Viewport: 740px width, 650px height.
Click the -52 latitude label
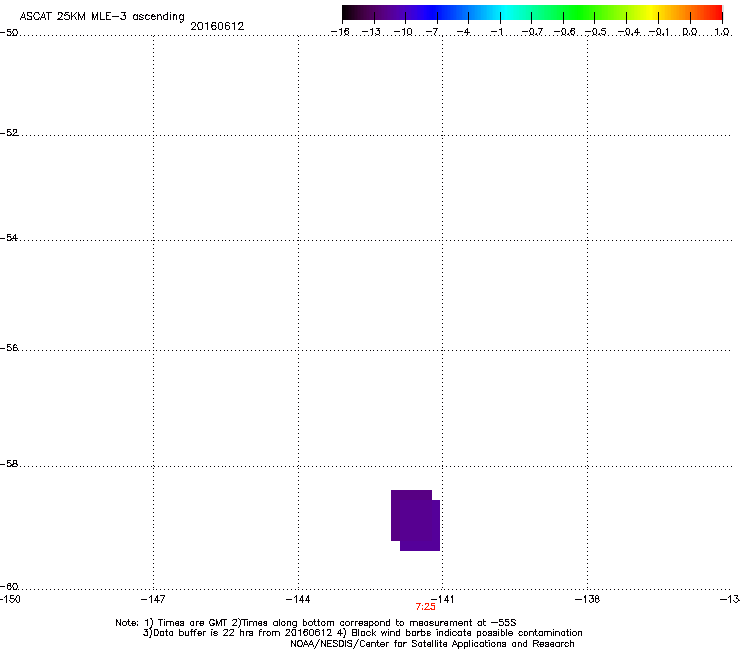point(9,133)
